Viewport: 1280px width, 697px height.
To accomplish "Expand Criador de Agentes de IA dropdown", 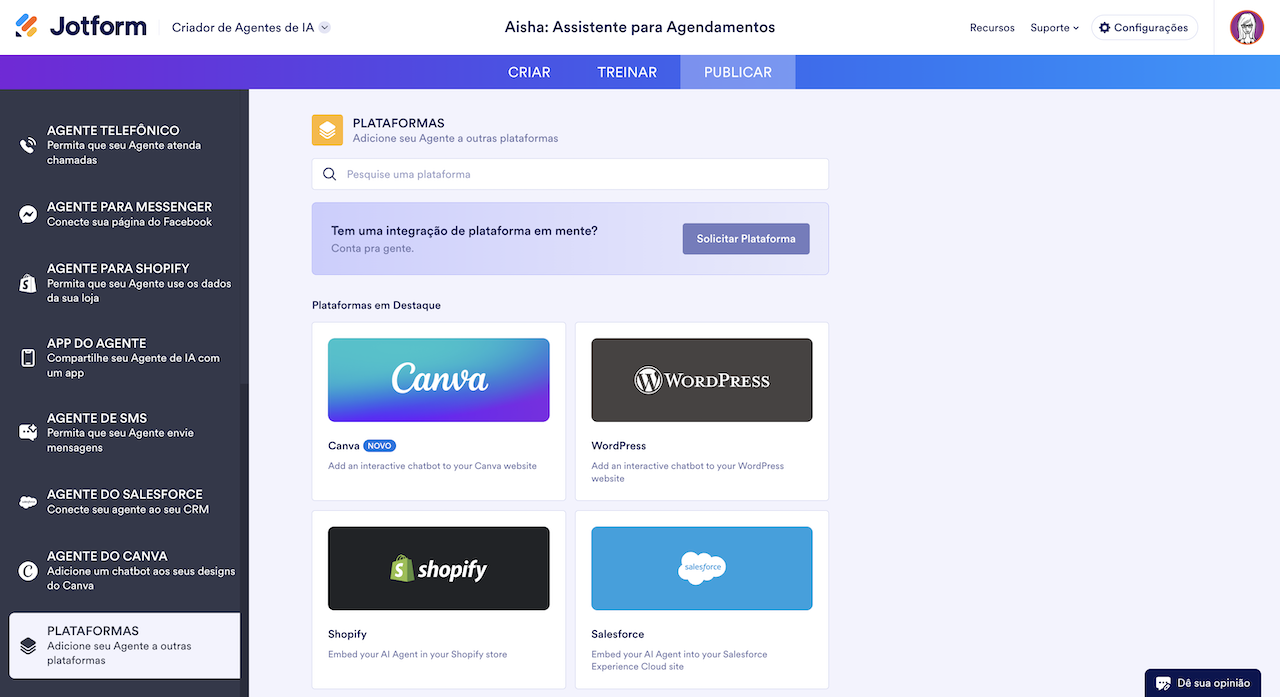I will pos(251,27).
